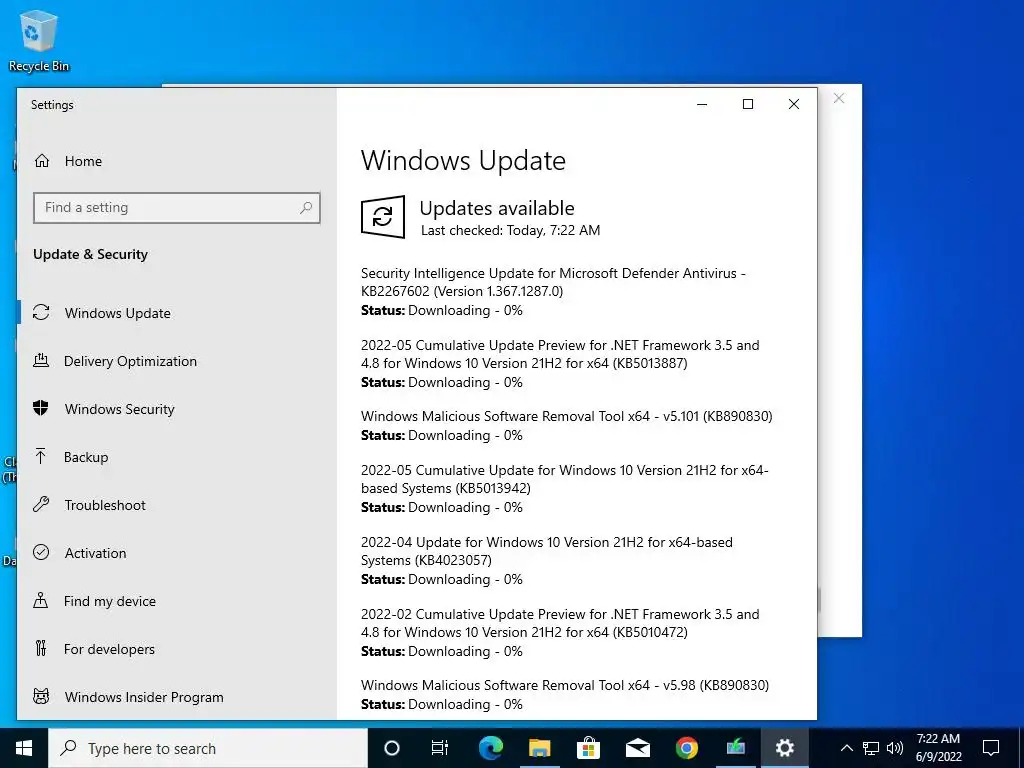
Task: Select the Malicious Software Removal Tool v5.101 entry
Action: click(567, 426)
